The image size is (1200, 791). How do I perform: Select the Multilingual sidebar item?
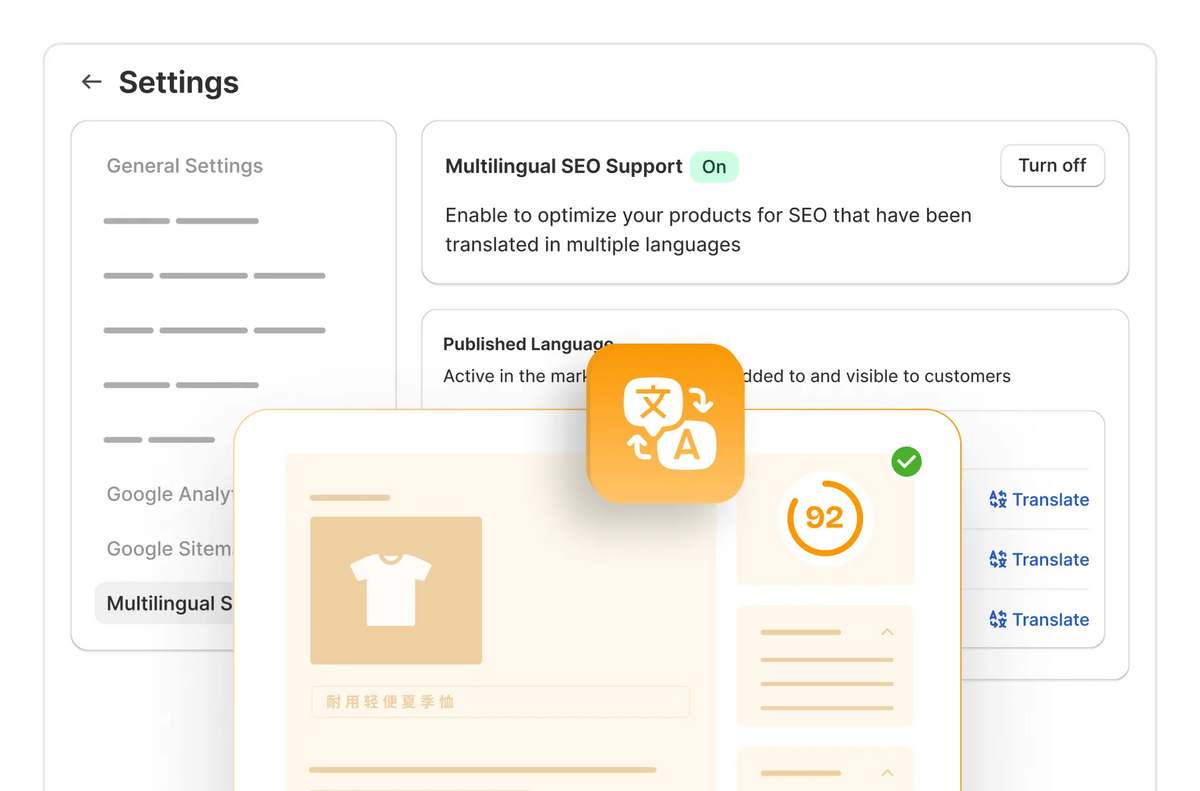(165, 603)
